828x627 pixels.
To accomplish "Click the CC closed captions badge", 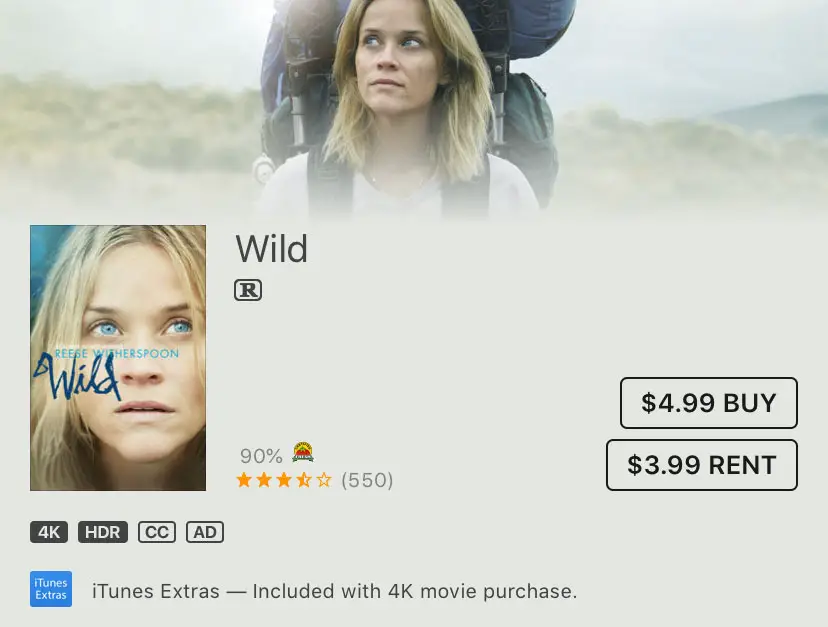I will coord(157,532).
